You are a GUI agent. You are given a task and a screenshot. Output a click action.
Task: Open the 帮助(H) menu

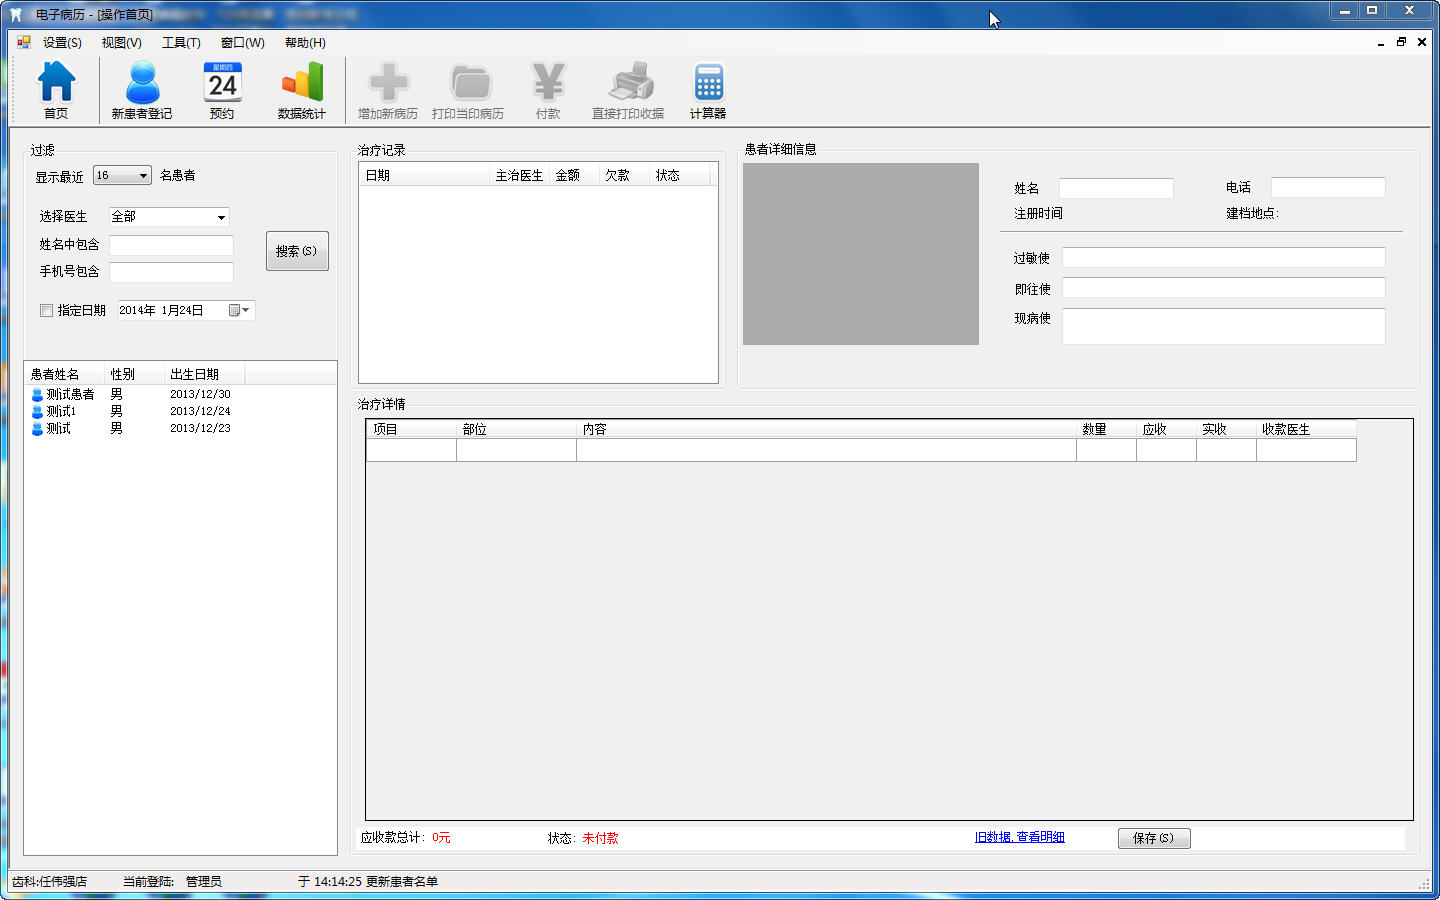305,43
